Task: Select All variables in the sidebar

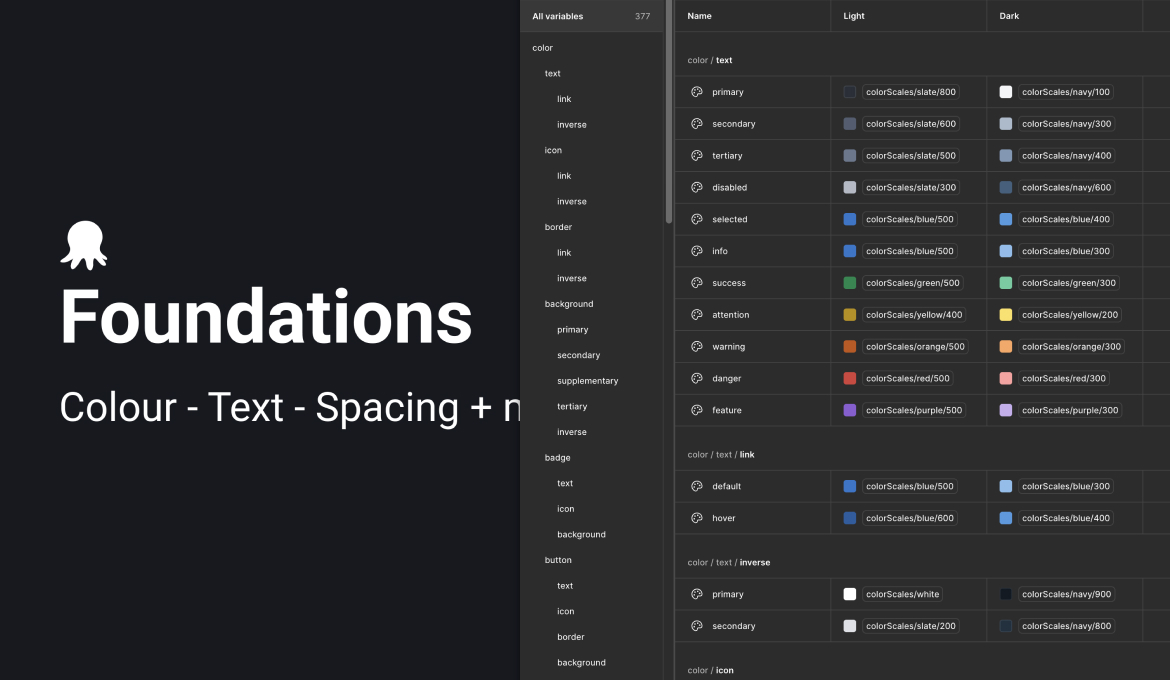Action: point(558,16)
